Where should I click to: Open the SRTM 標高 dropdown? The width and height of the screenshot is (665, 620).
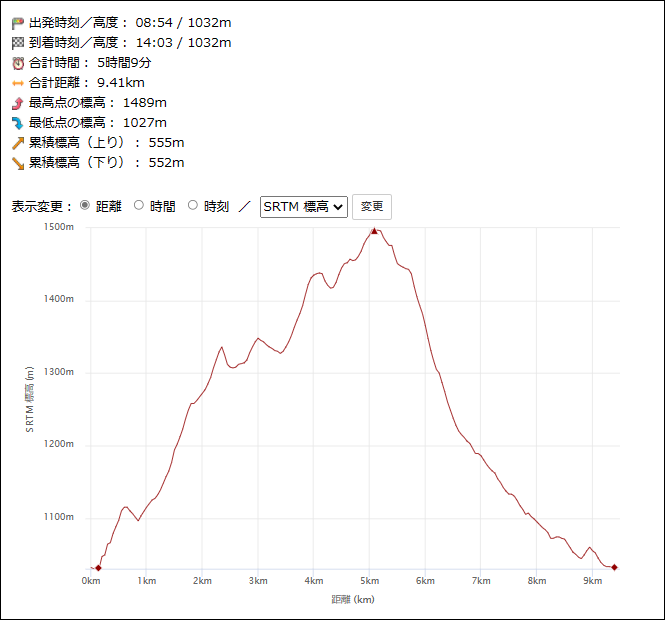pyautogui.click(x=303, y=207)
